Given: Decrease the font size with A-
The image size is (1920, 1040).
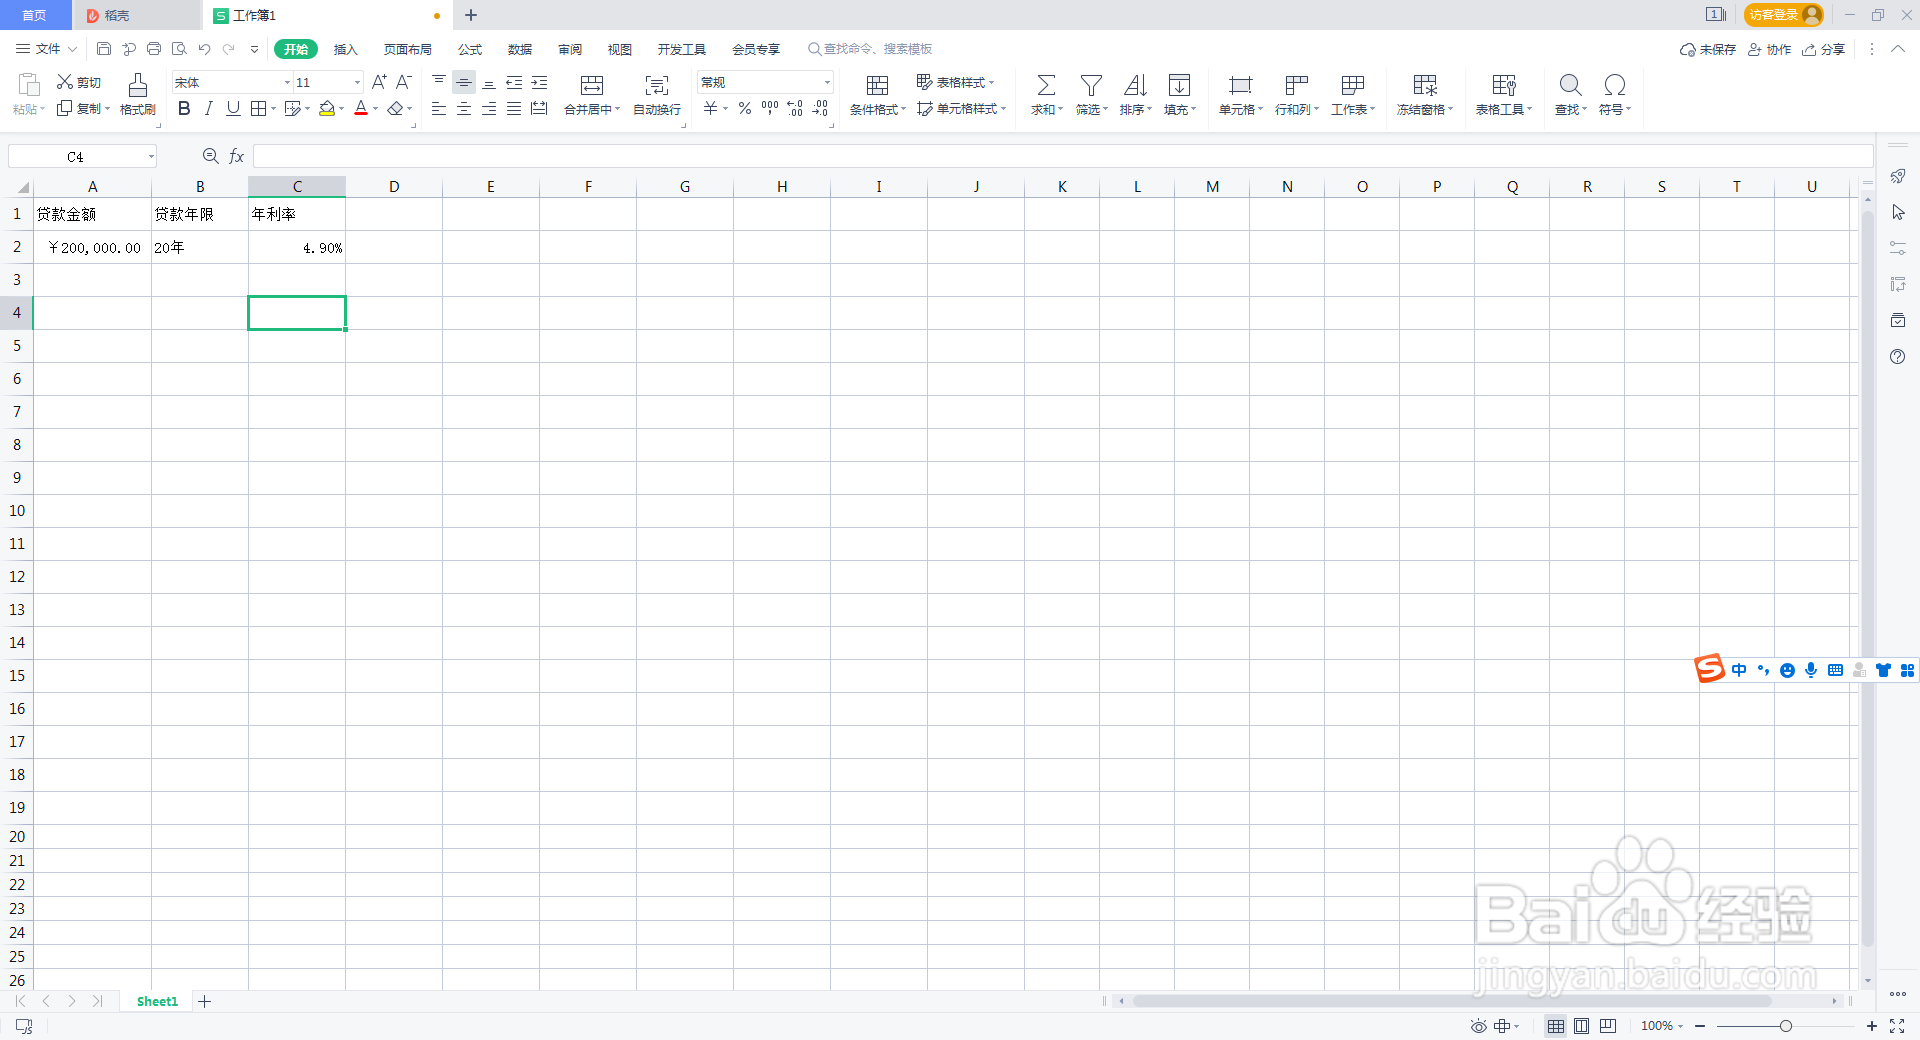Looking at the screenshot, I should 403,82.
